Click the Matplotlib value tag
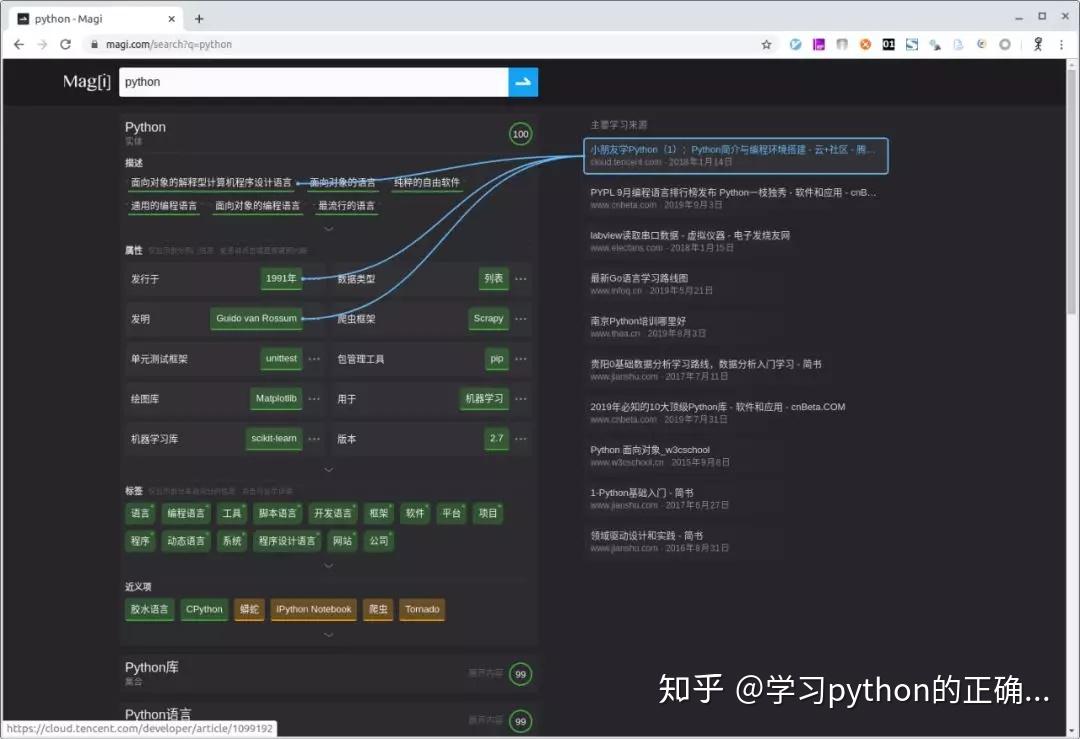Viewport: 1080px width, 739px height. (x=276, y=398)
